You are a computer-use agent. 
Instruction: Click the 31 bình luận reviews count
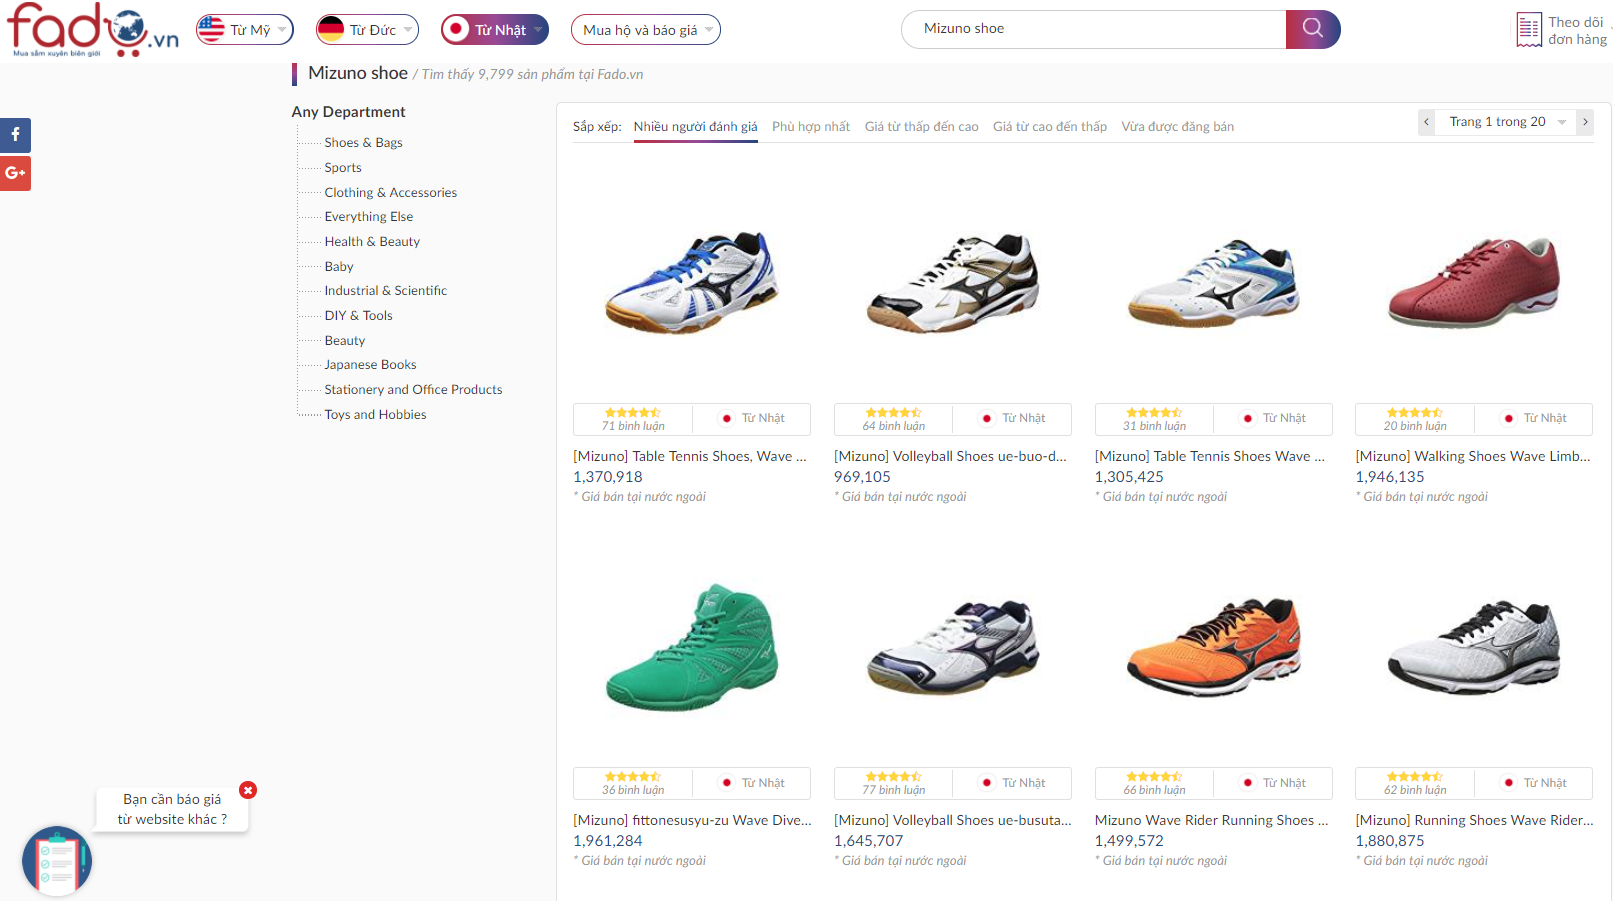click(1154, 426)
